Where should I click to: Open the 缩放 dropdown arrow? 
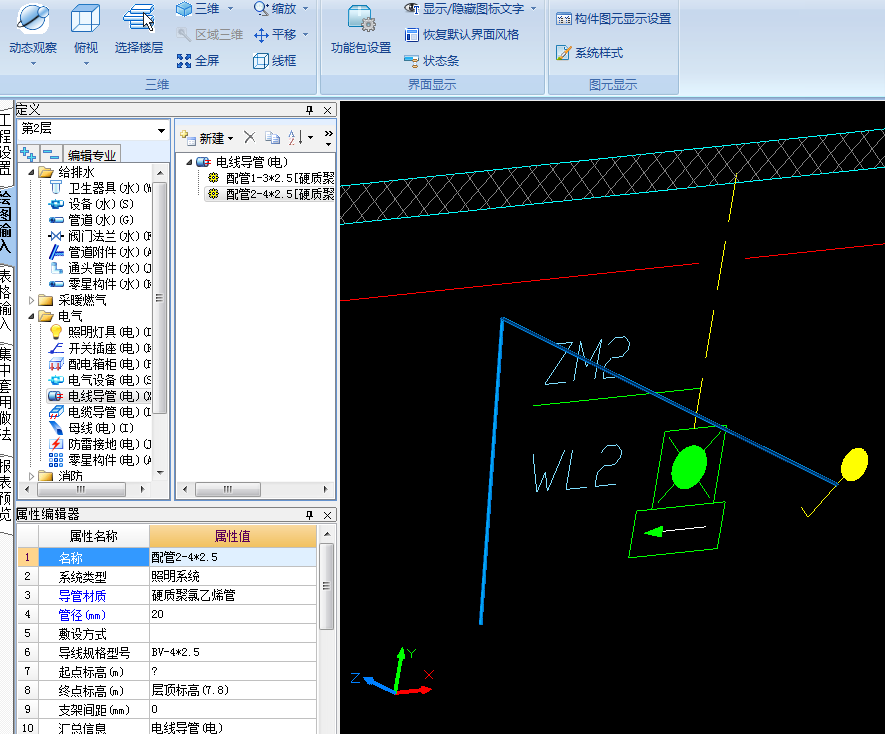point(305,8)
